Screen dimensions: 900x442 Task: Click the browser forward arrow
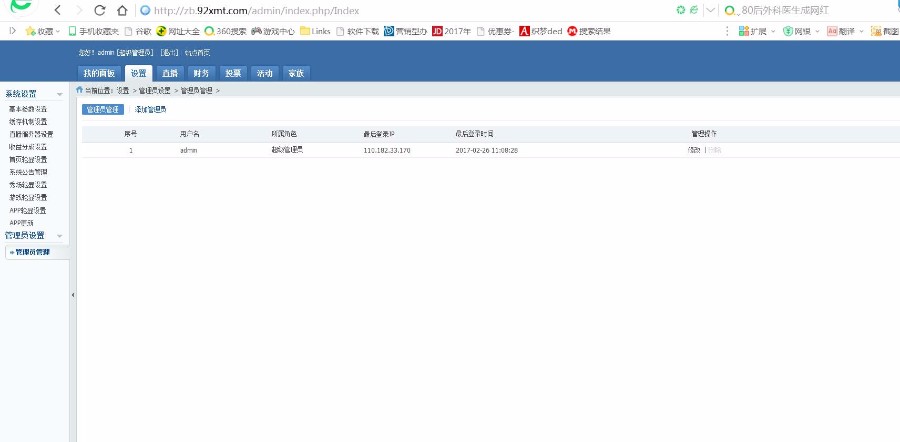[79, 10]
